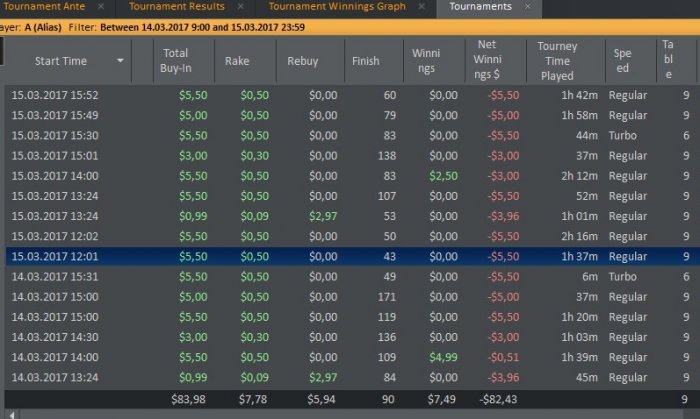
Task: Click the Rebuy column header
Action: [303, 61]
